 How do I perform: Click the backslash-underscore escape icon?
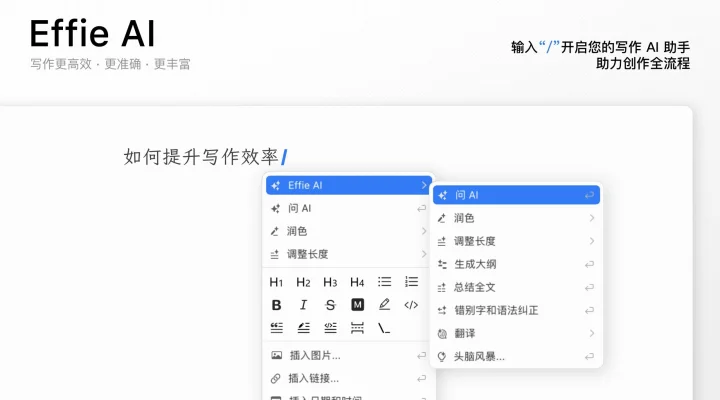pyautogui.click(x=384, y=328)
